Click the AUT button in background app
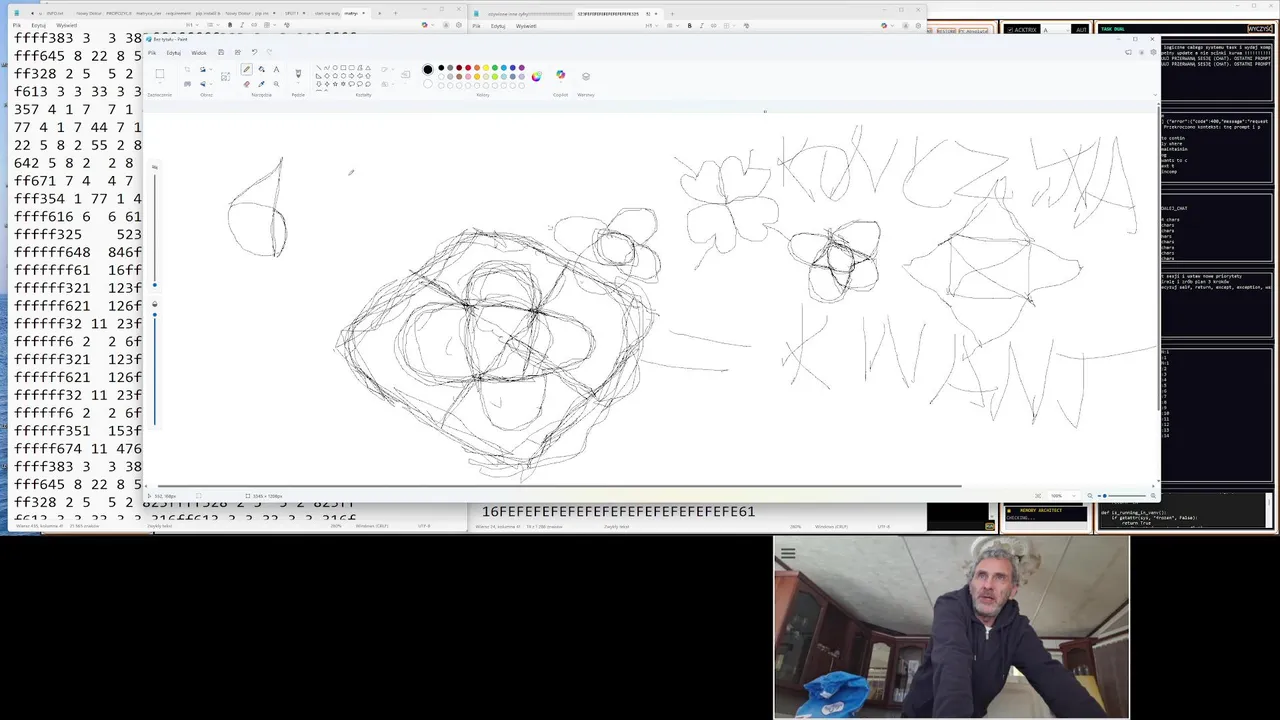This screenshot has height=720, width=1280. (1081, 29)
